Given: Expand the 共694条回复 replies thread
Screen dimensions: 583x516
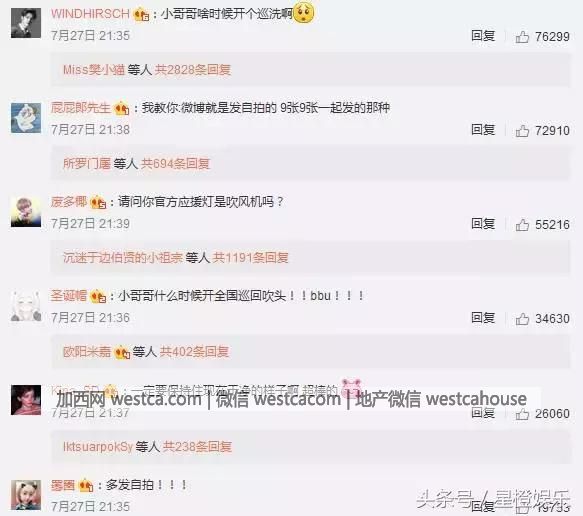Looking at the screenshot, I should [175, 164].
